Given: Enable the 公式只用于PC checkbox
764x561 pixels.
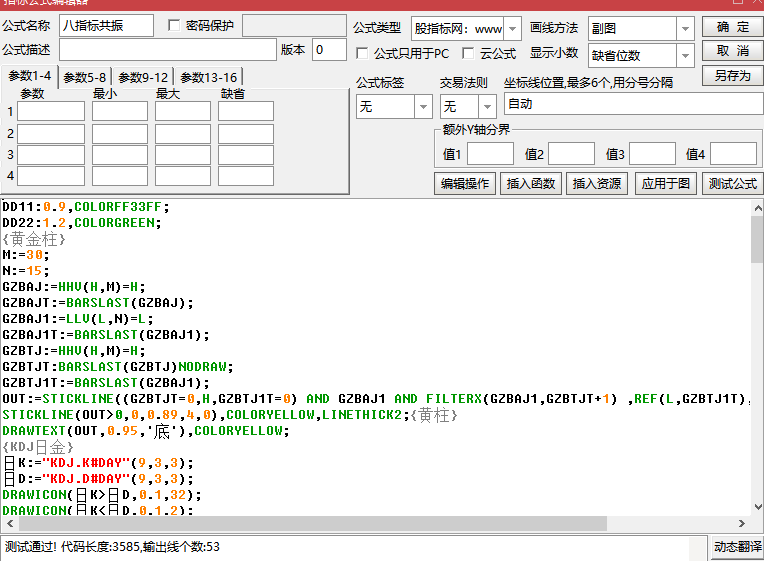Looking at the screenshot, I should pos(362,53).
